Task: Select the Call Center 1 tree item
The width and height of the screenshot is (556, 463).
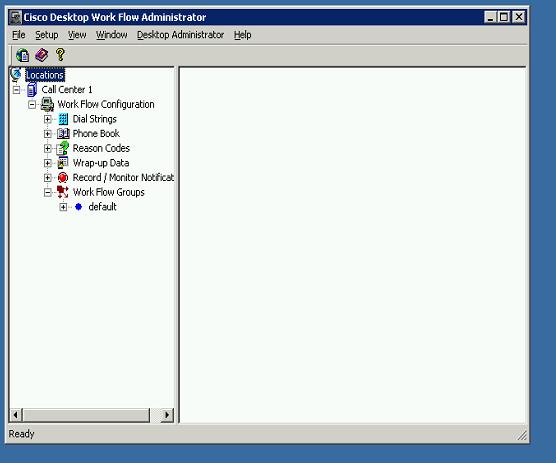Action: click(x=67, y=90)
